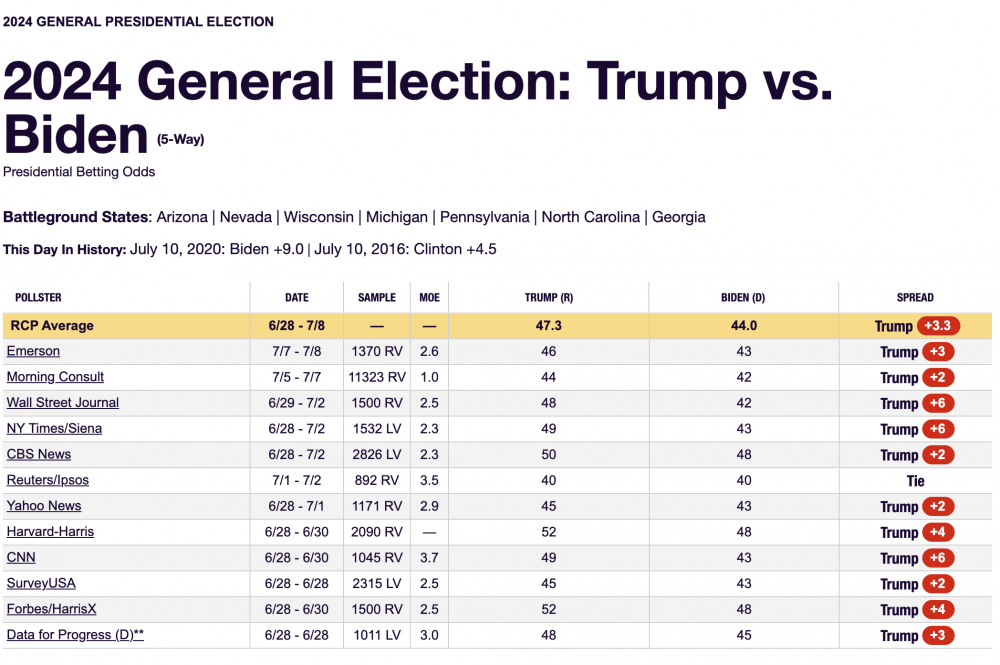Select the CBS News poll link
This screenshot has width=1000, height=665.
(39, 454)
